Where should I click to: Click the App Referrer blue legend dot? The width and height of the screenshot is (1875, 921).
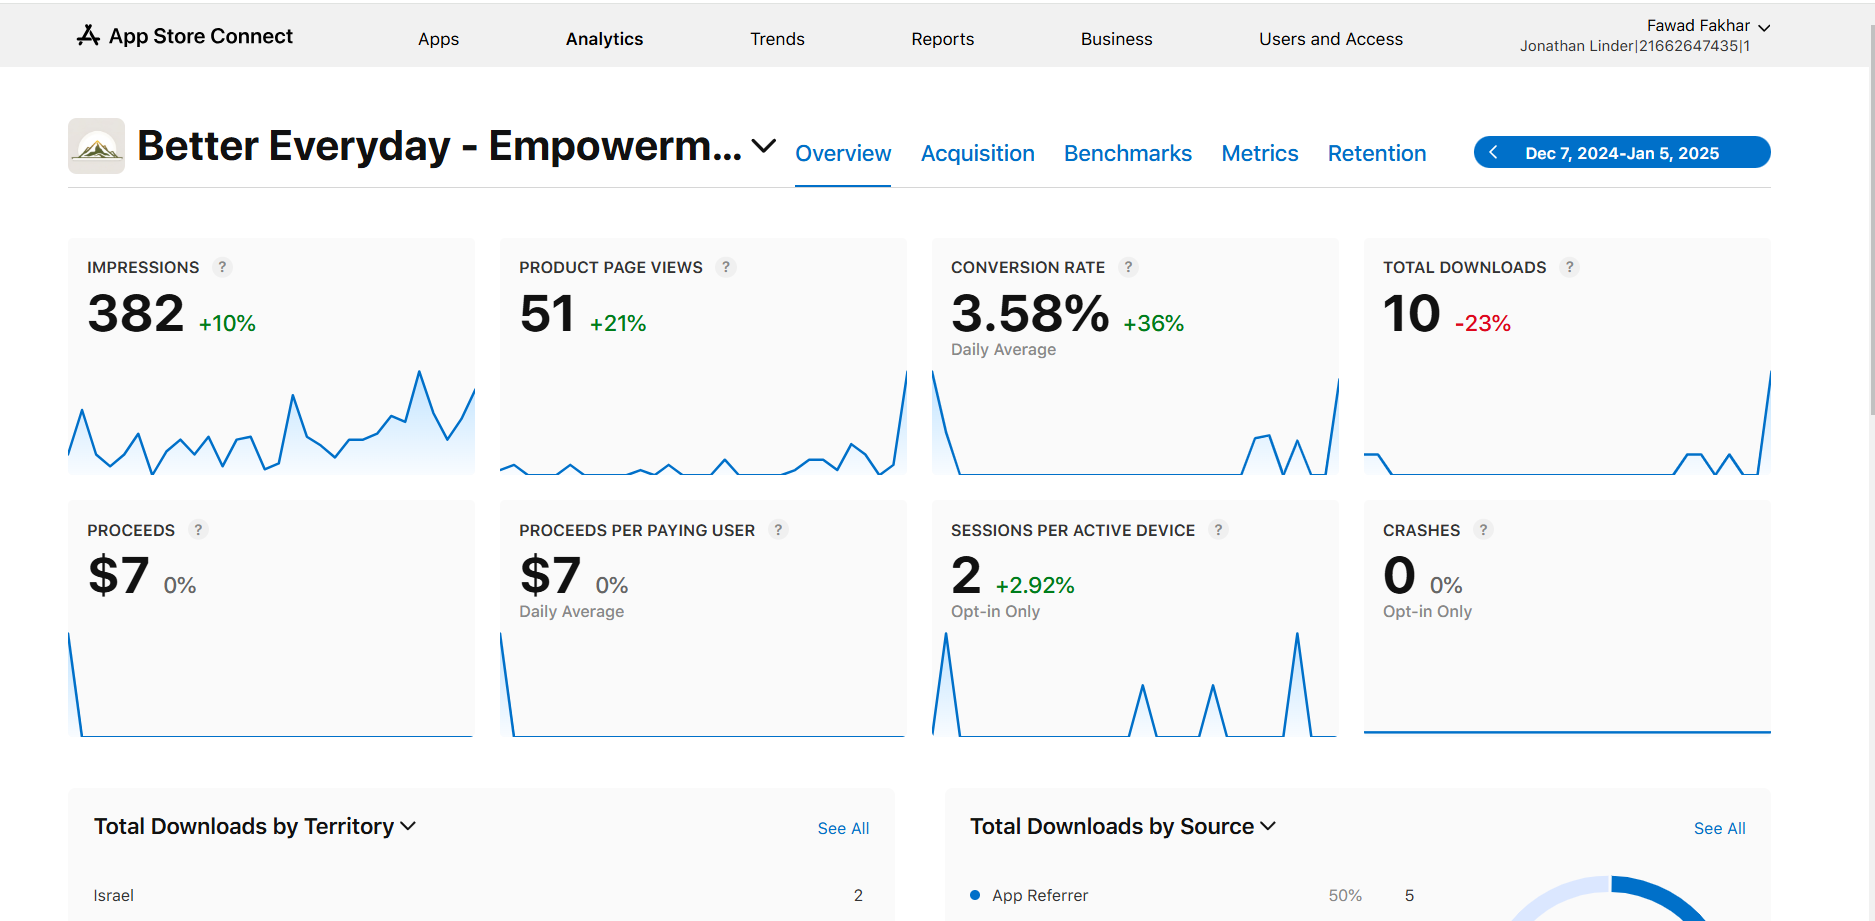click(x=975, y=895)
